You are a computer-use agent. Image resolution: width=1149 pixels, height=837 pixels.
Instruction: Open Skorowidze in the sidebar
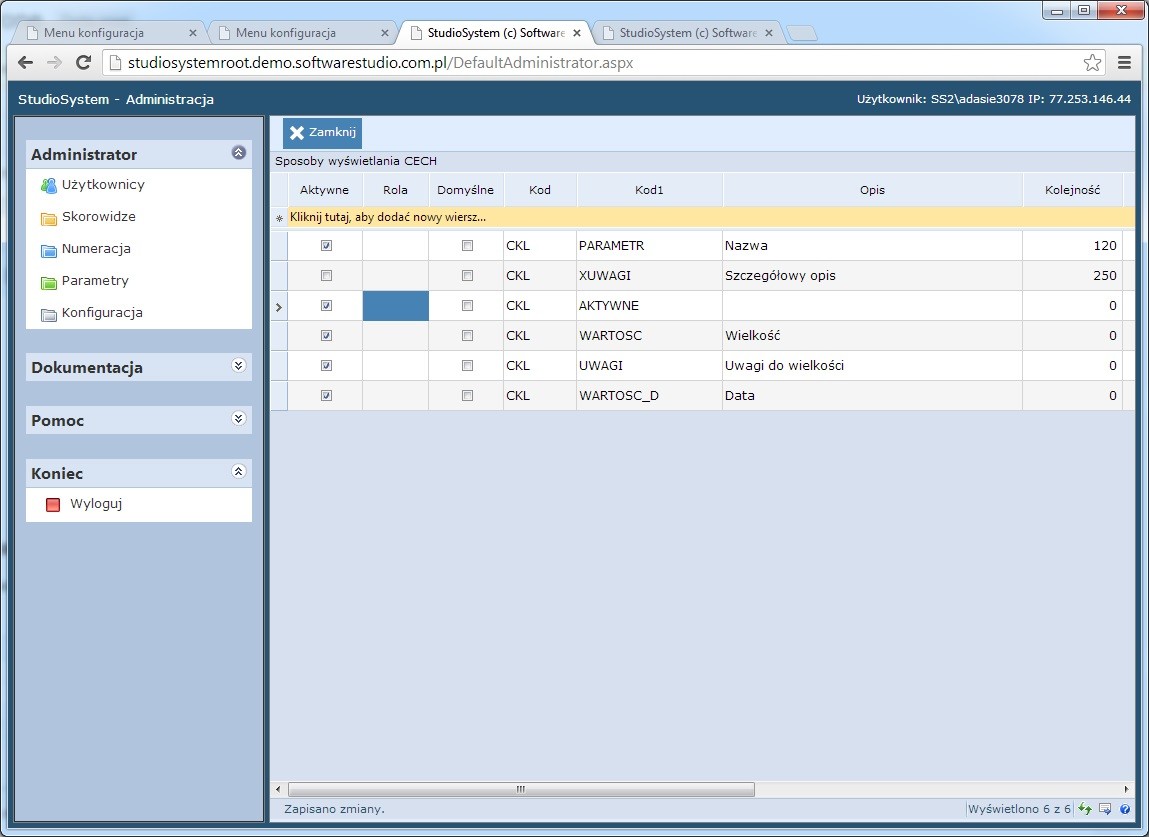(x=98, y=217)
